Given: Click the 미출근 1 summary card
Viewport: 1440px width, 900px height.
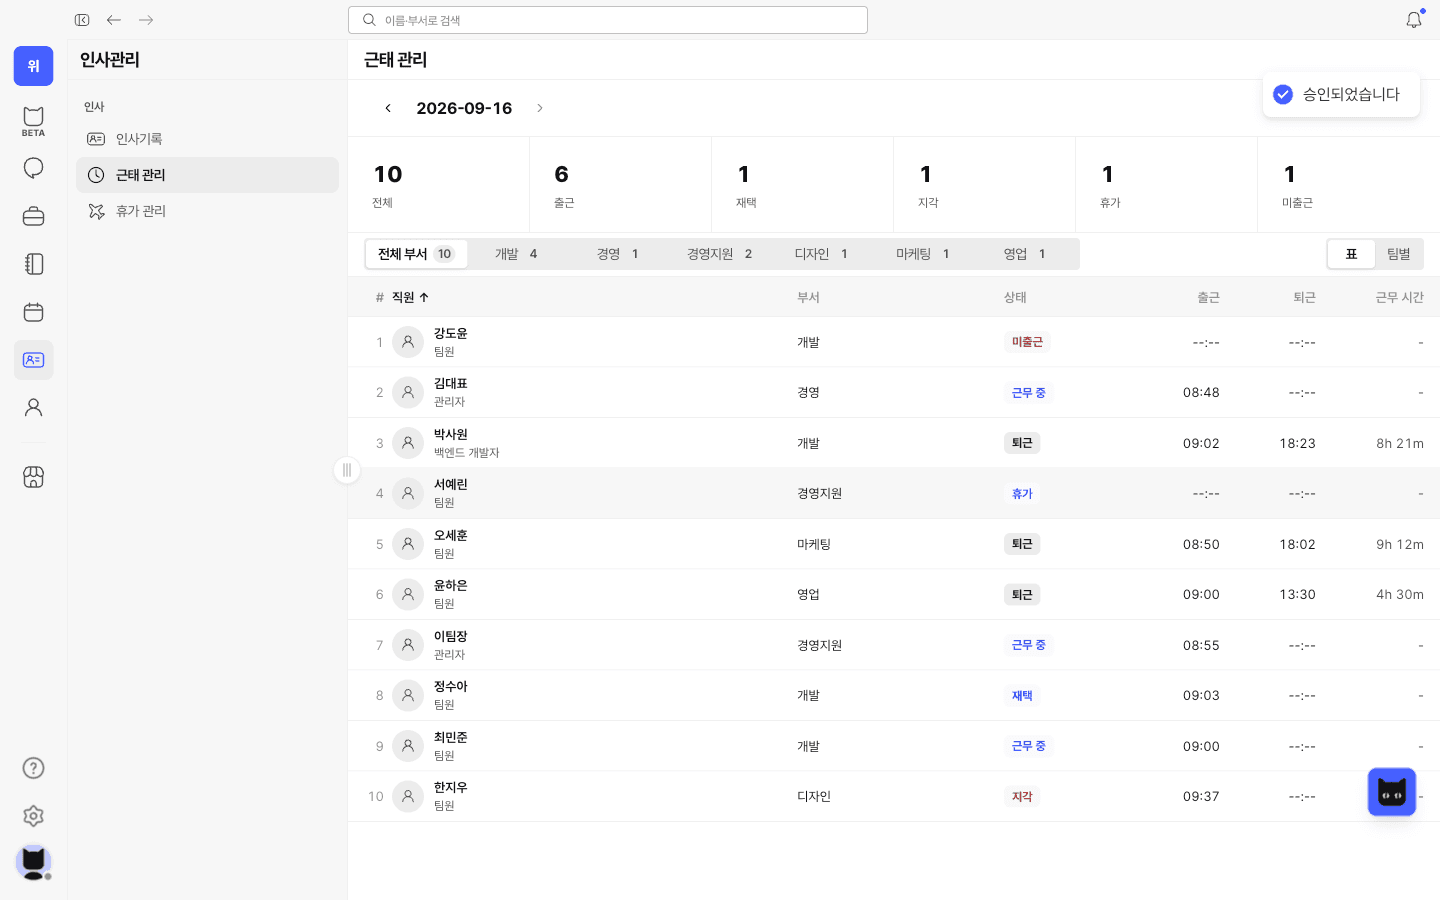Looking at the screenshot, I should [x=1349, y=185].
